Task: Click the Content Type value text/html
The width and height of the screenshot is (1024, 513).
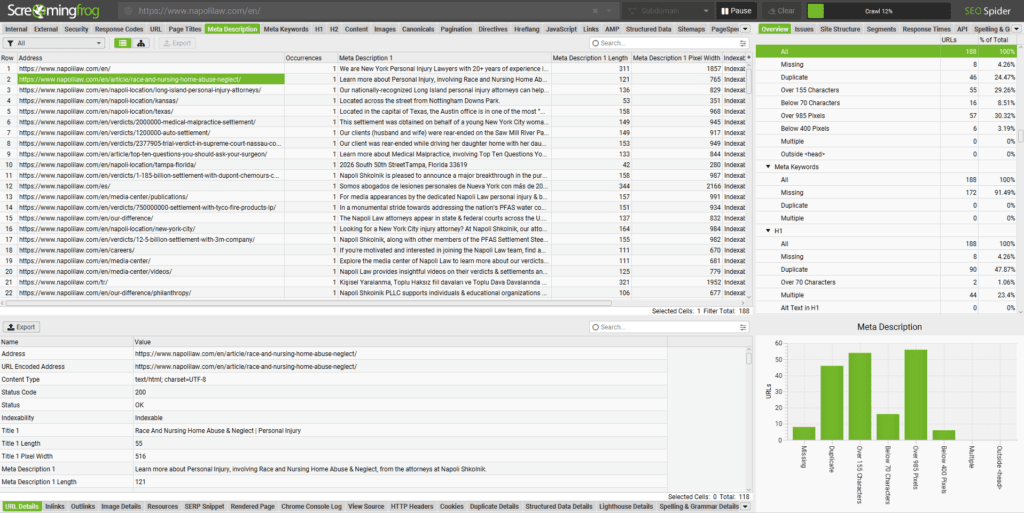Action: pos(170,379)
